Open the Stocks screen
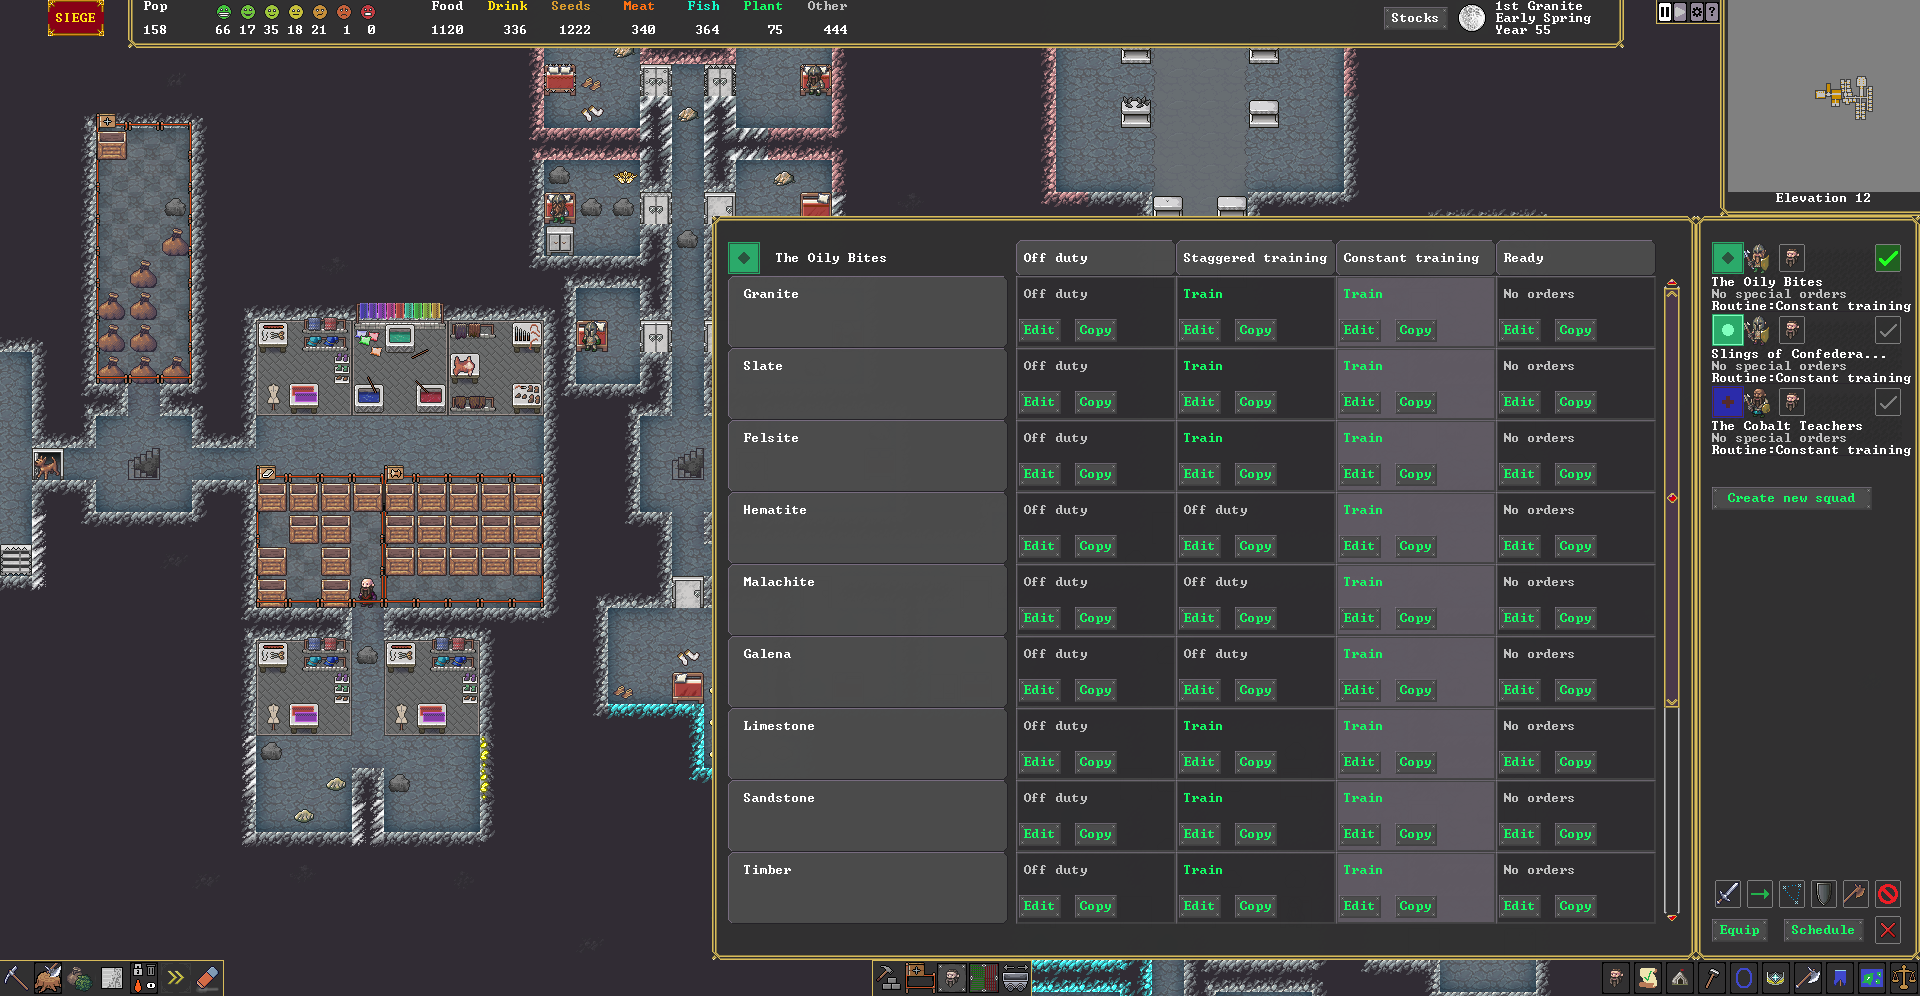Image resolution: width=1920 pixels, height=996 pixels. 1415,17
